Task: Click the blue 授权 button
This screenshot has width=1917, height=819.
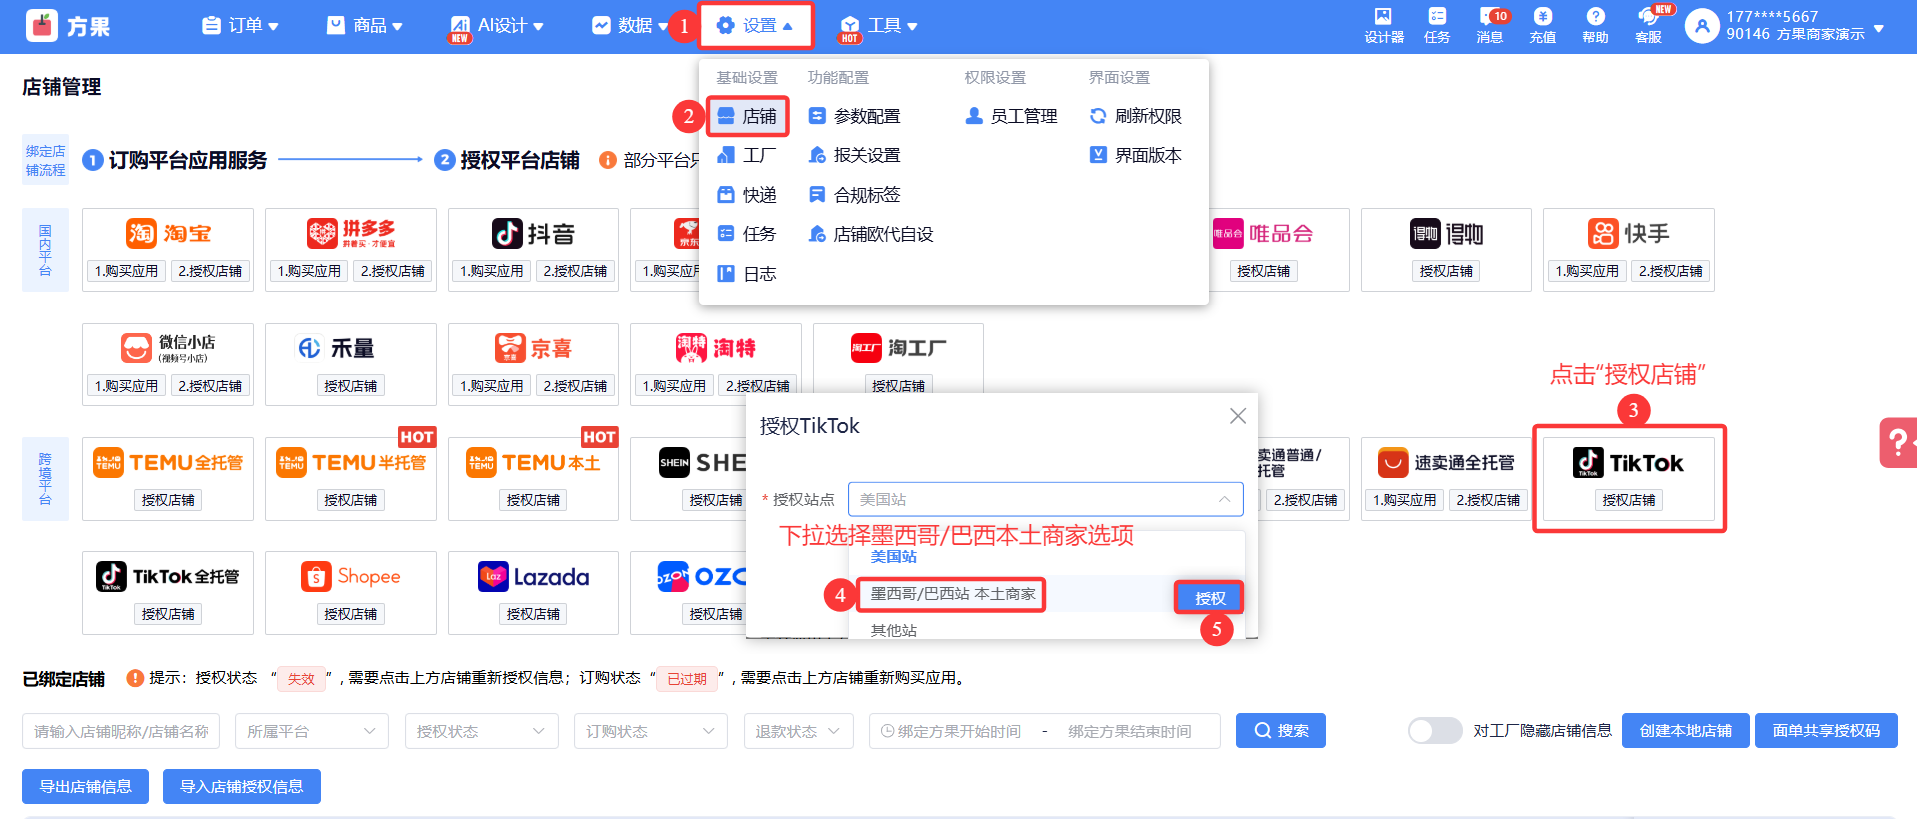Action: (x=1209, y=598)
